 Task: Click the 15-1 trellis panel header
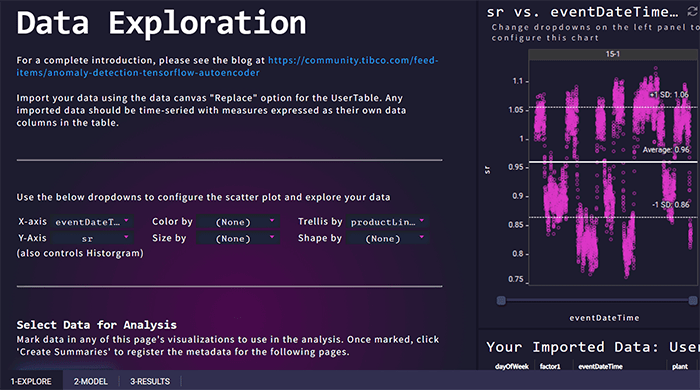pyautogui.click(x=612, y=54)
